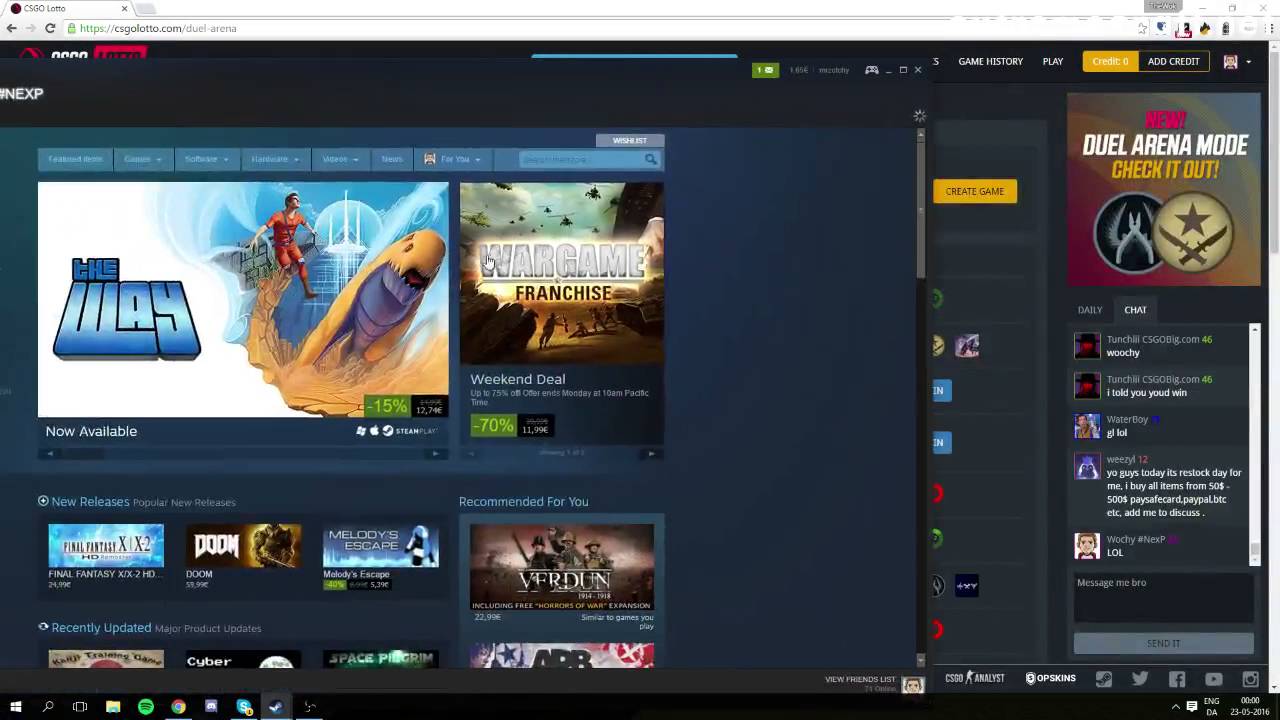Open Skype from the taskbar
Screen dimensions: 1280x720
coord(244,707)
